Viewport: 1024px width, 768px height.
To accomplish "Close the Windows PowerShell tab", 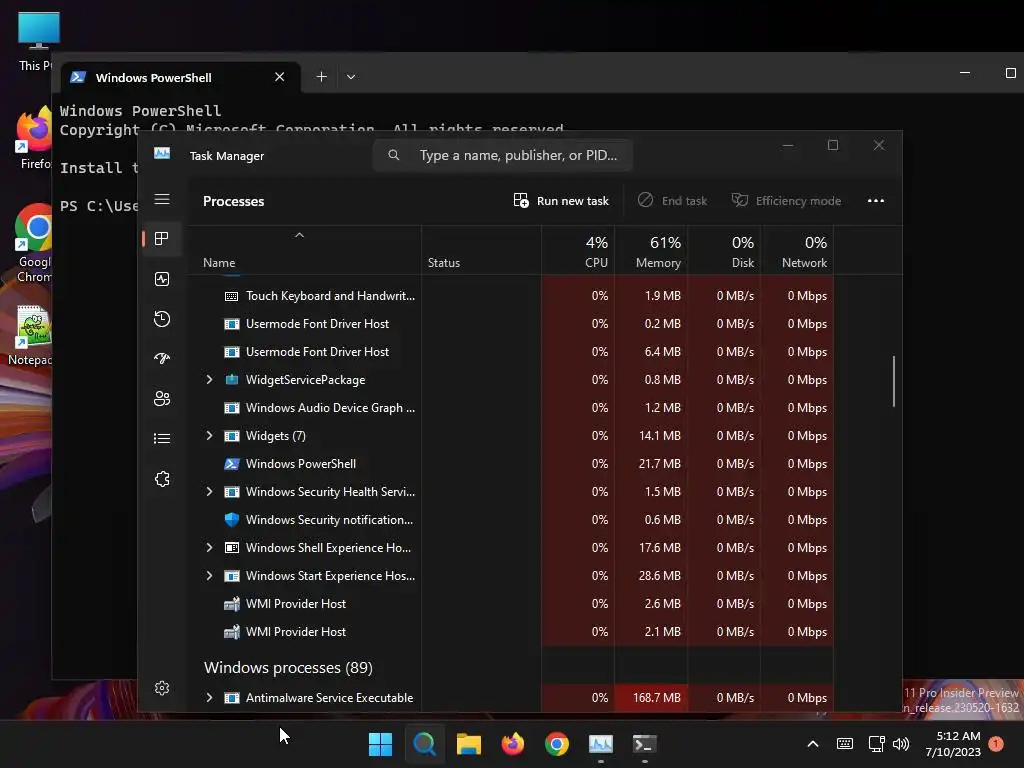I will [x=280, y=77].
